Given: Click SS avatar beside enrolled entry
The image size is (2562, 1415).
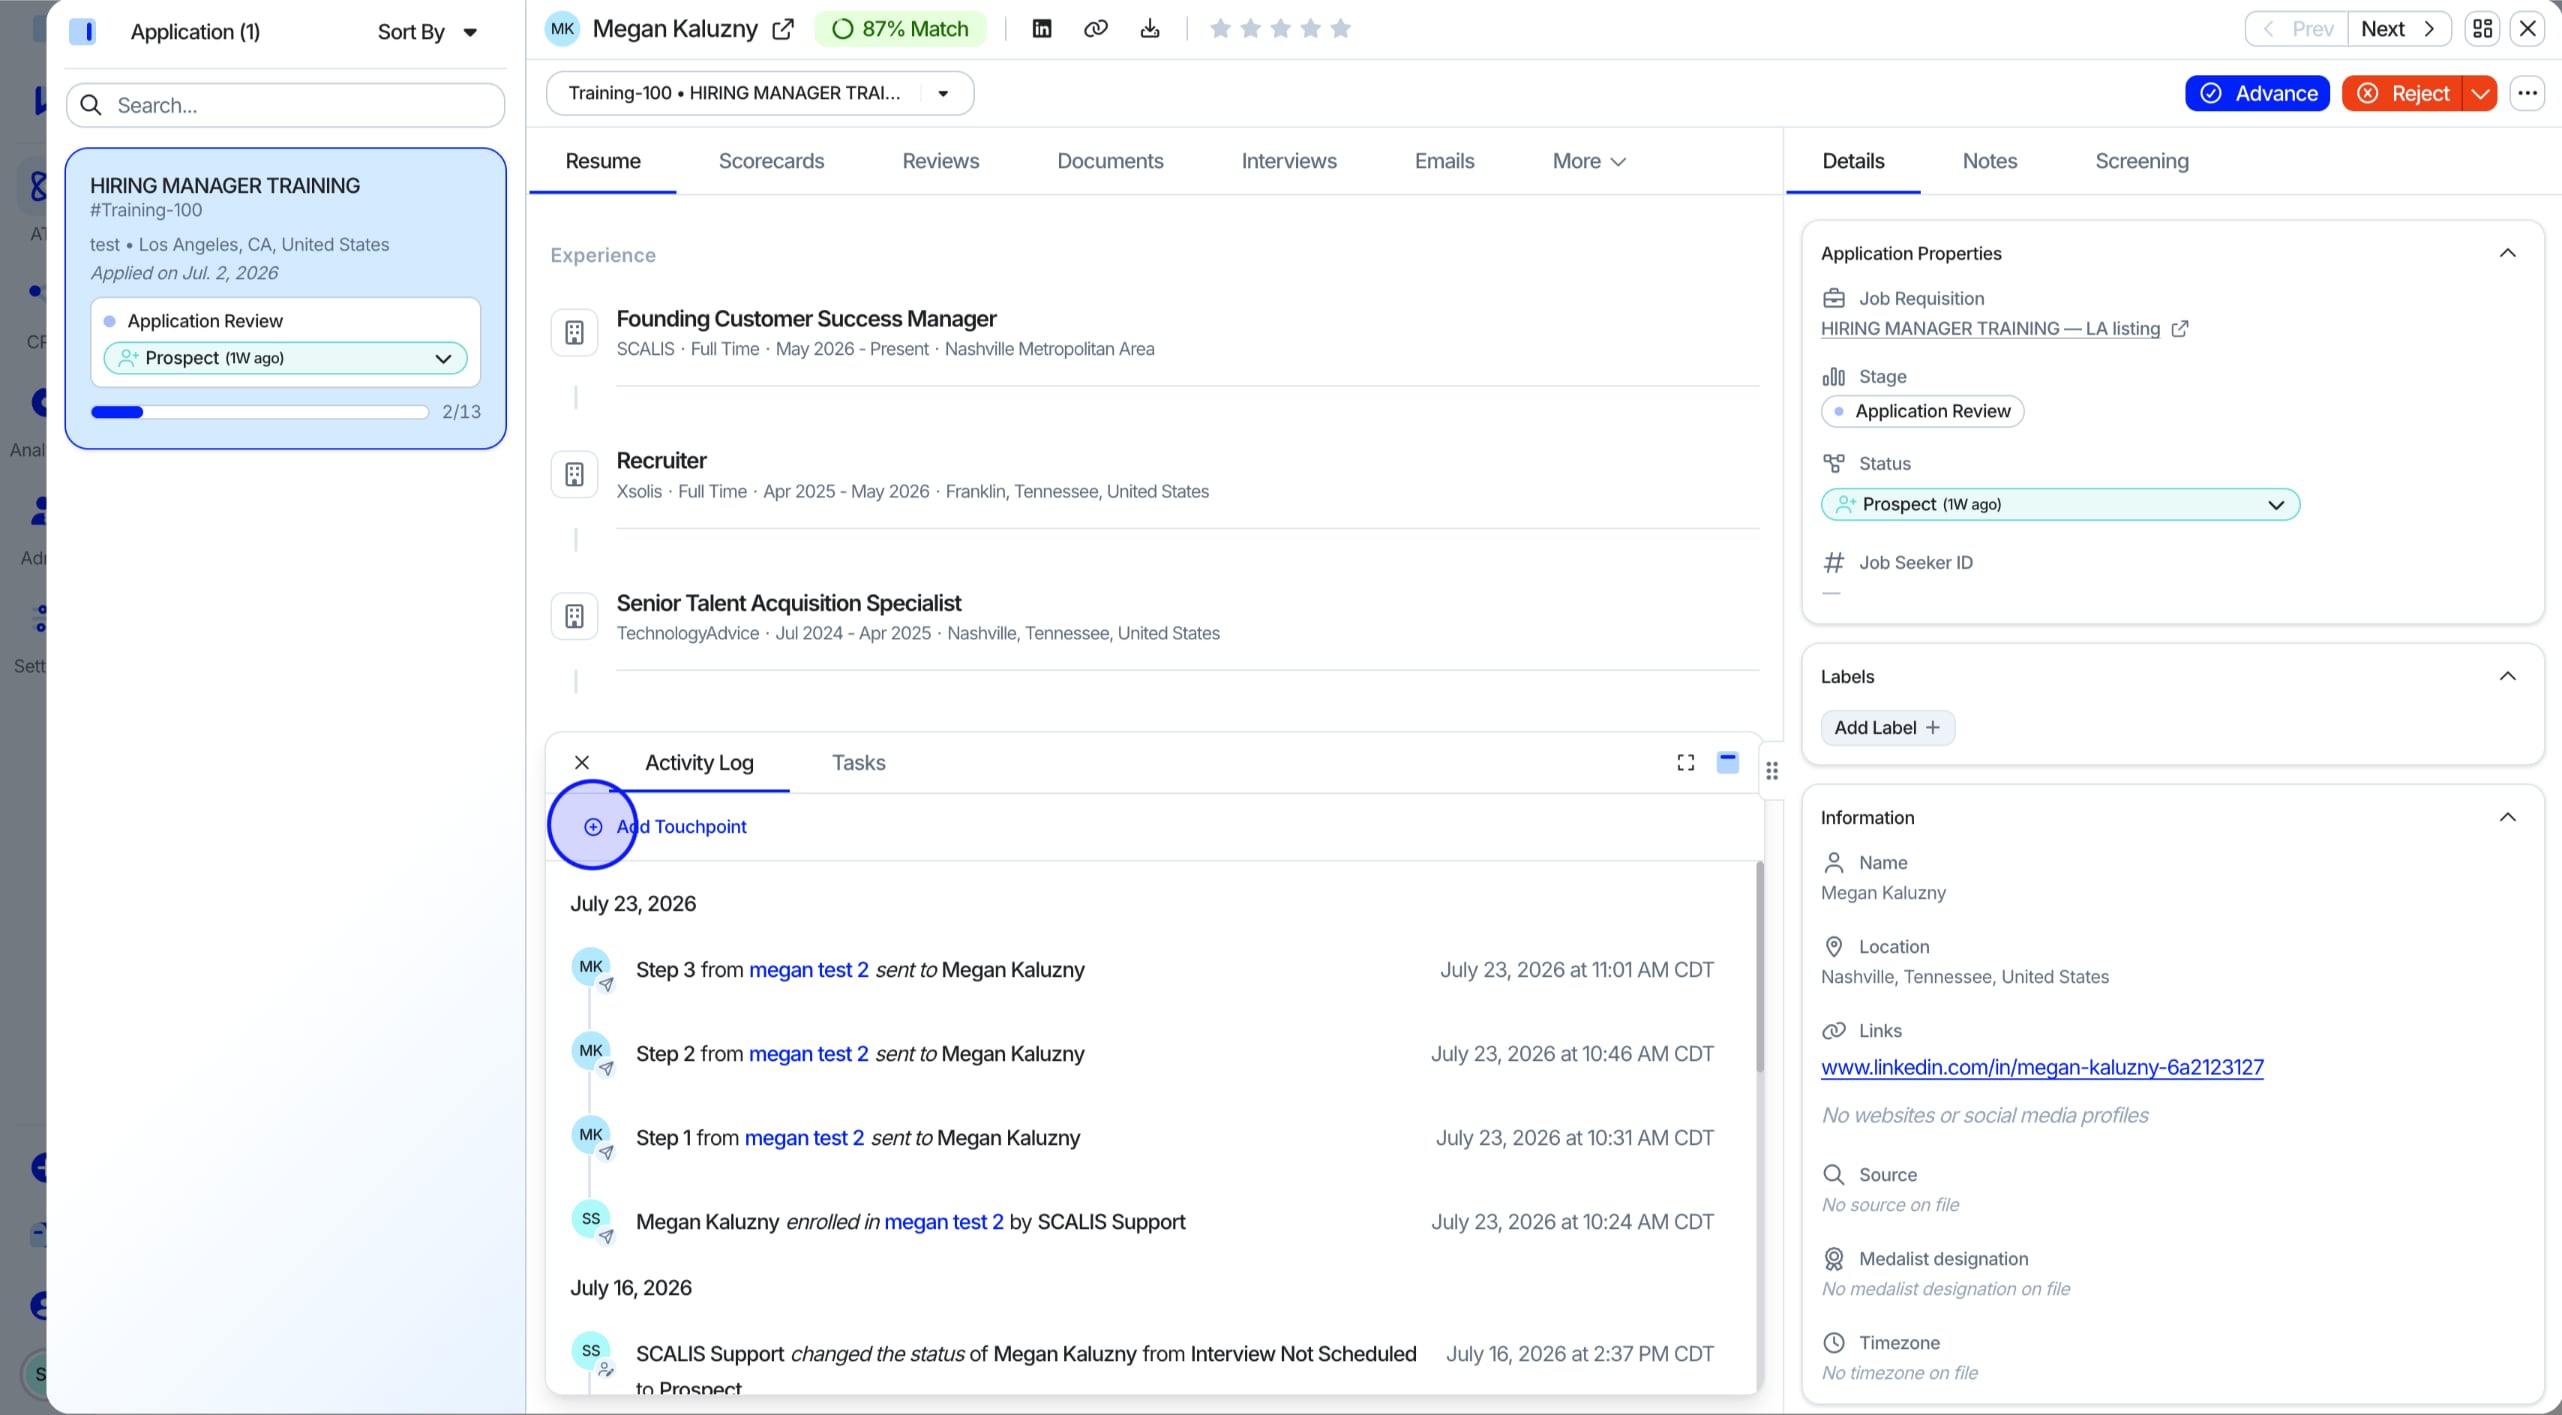Looking at the screenshot, I should point(591,1219).
